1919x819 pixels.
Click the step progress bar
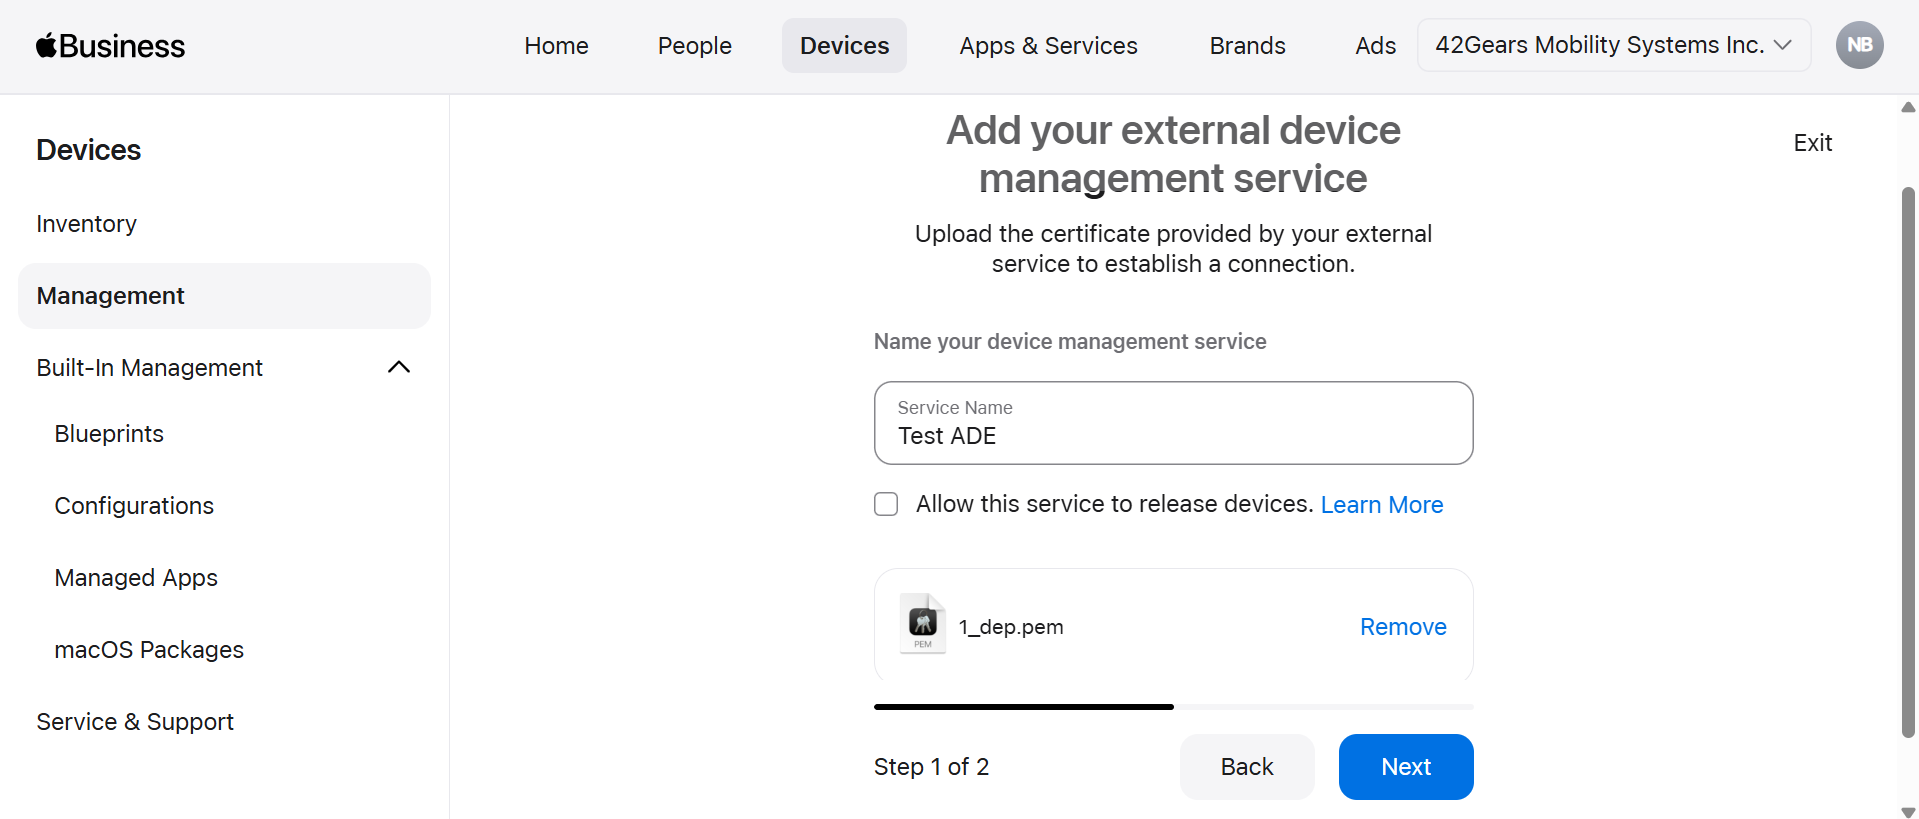click(1172, 707)
